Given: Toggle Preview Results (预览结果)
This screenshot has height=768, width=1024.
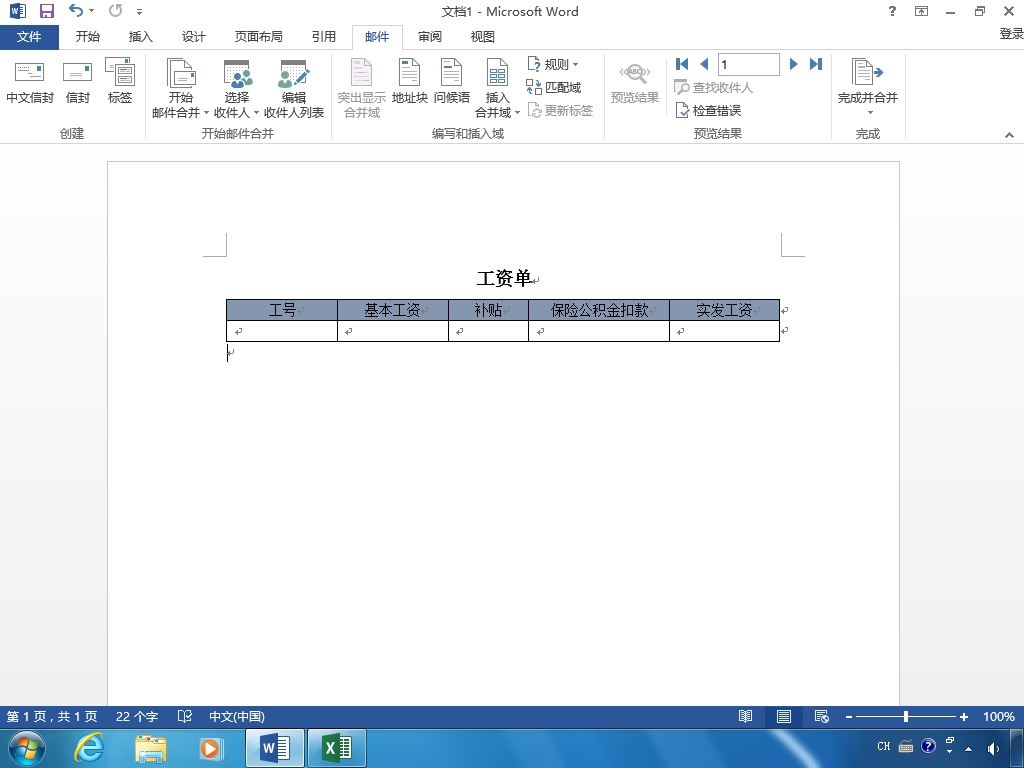Looking at the screenshot, I should click(635, 82).
